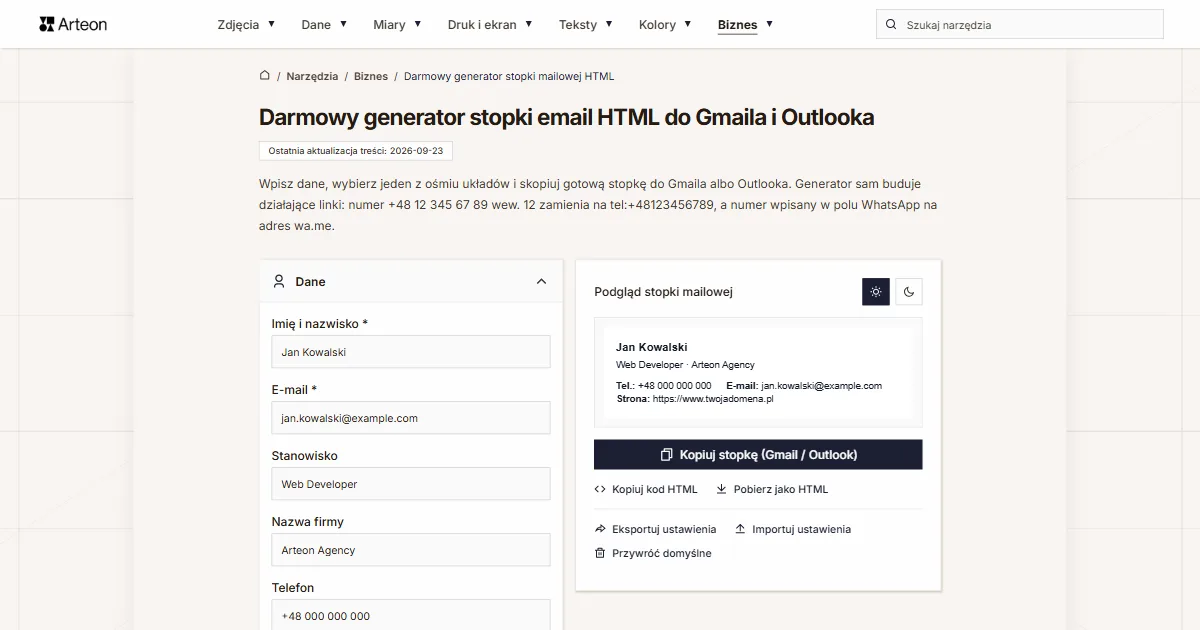Focus the Szukaj narzędzia search box

tap(1020, 24)
